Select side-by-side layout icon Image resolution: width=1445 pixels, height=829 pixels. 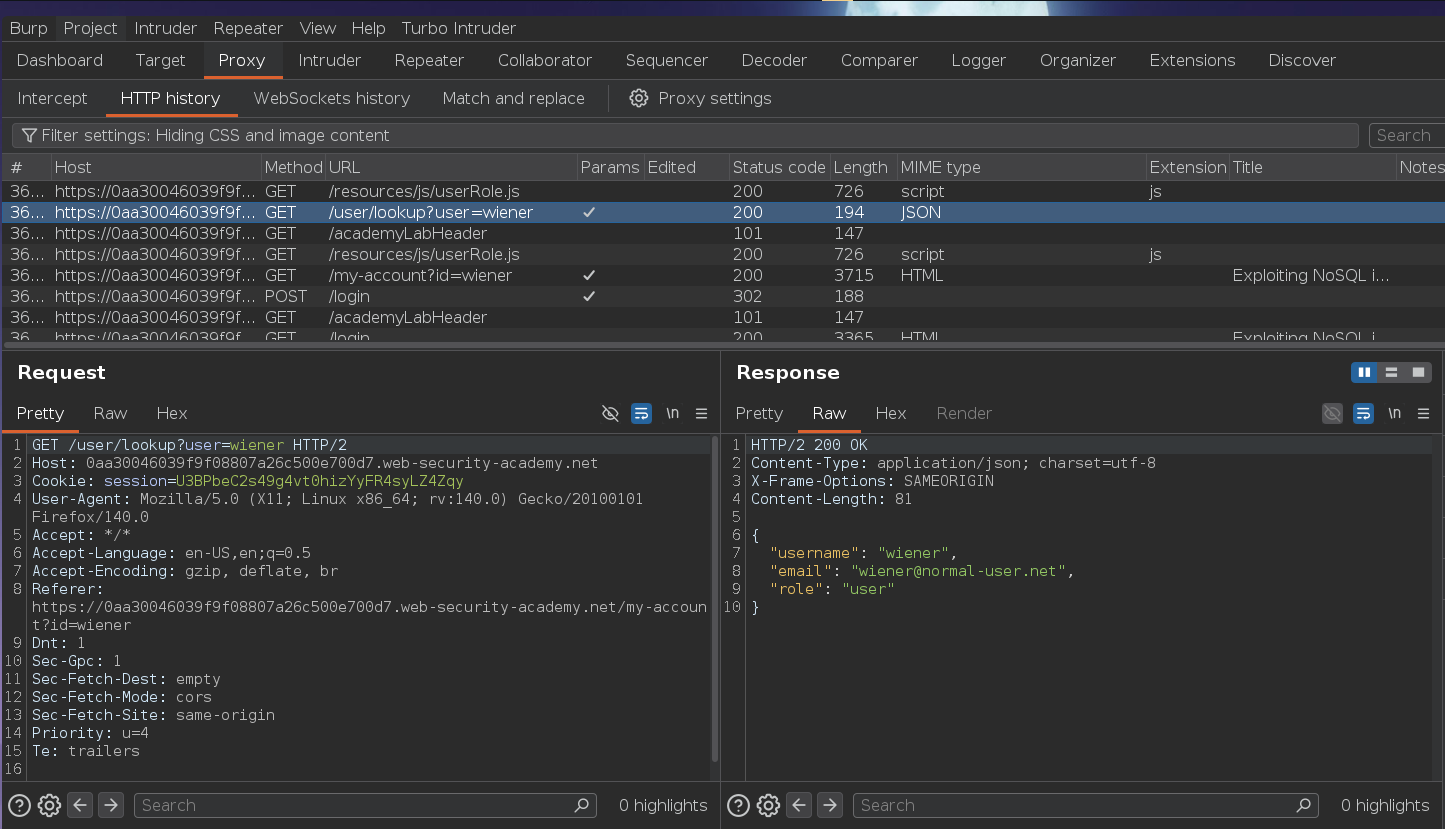[1364, 372]
